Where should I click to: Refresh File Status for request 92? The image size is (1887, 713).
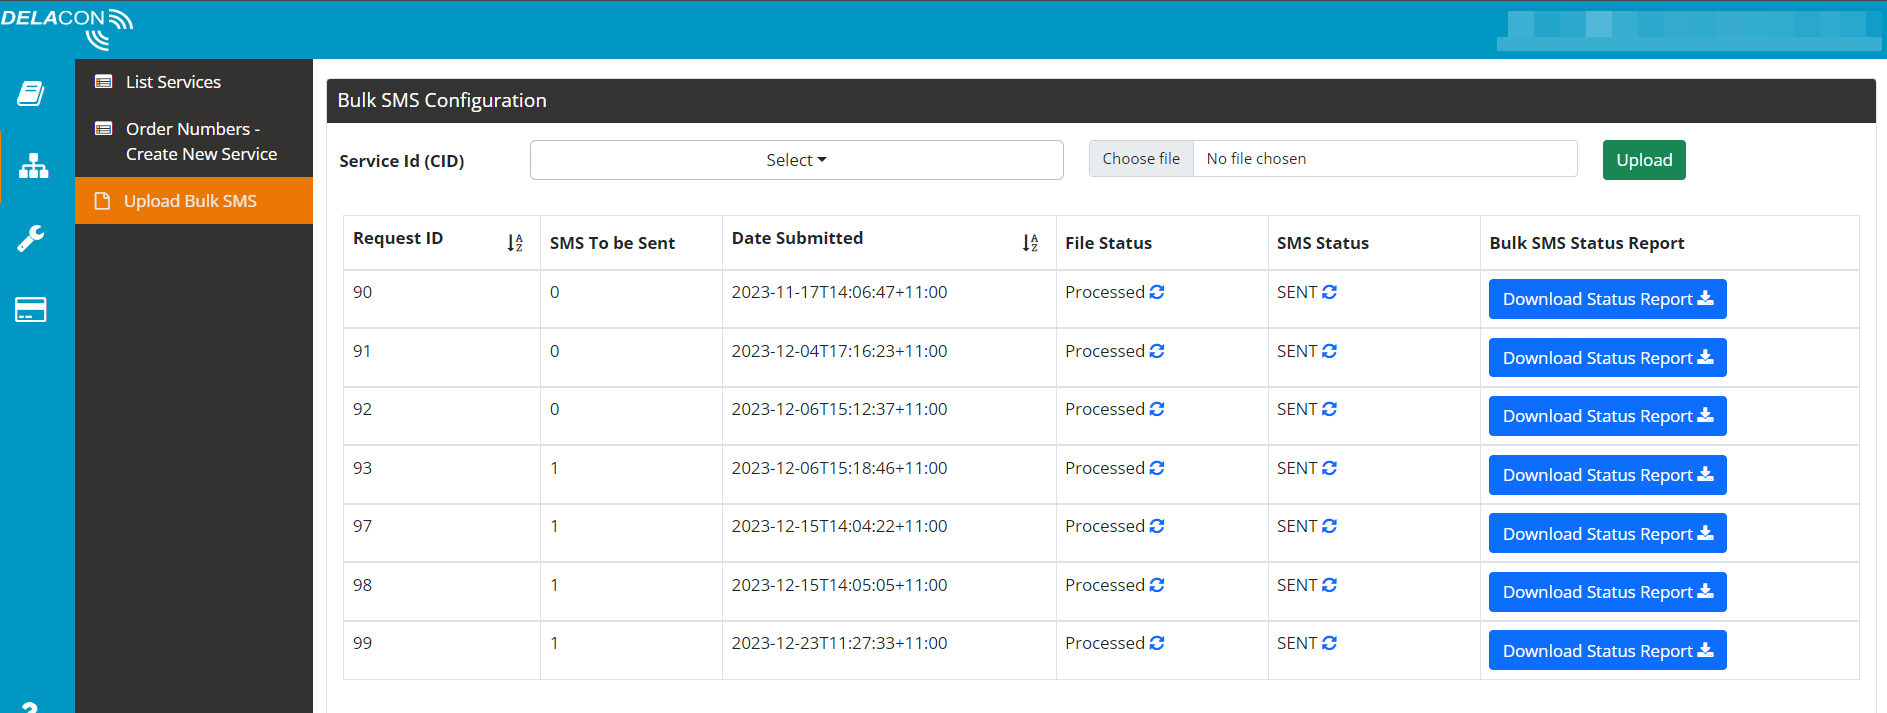(x=1157, y=409)
